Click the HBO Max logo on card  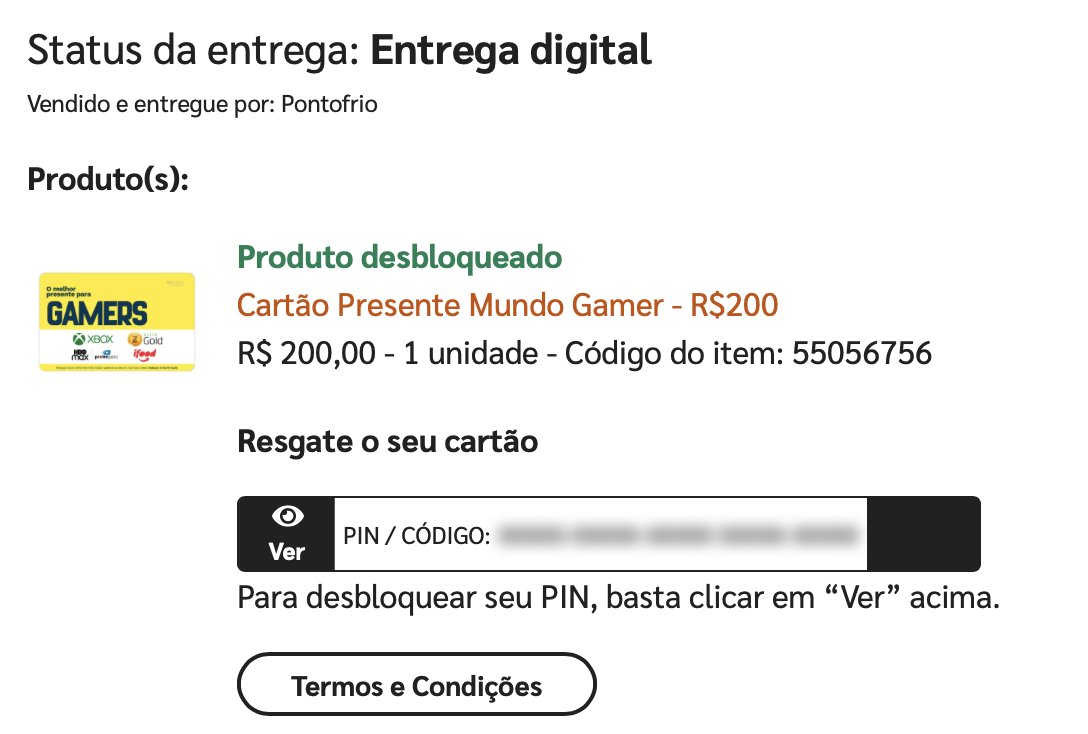pos(80,355)
